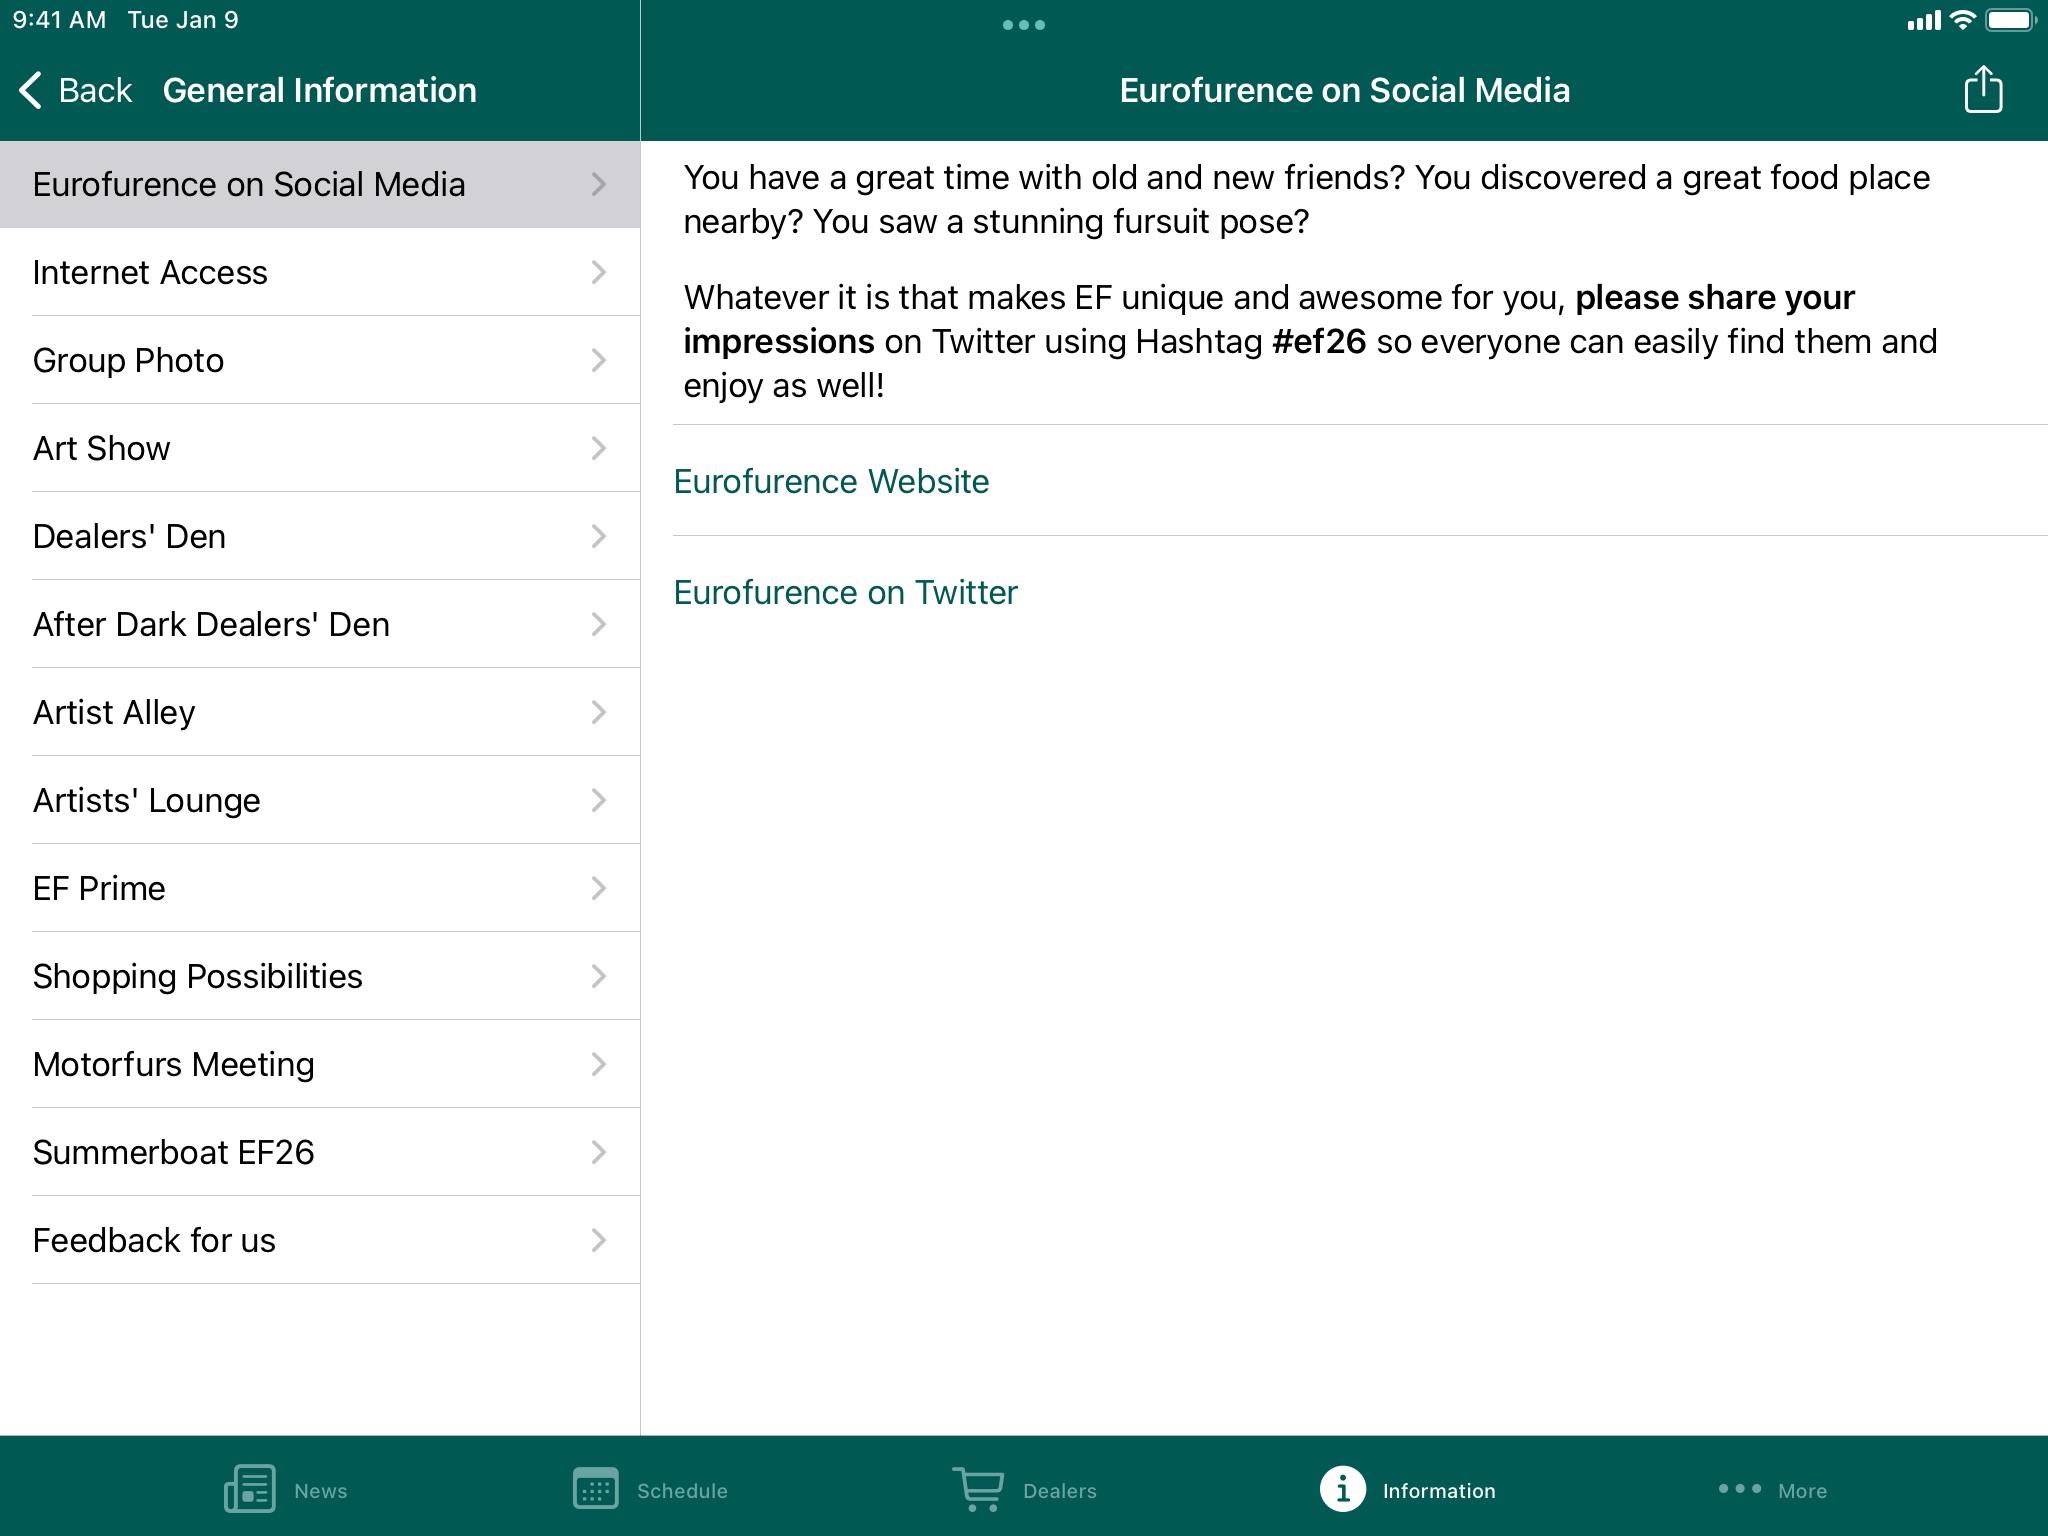Switch to the More tab label
Image resolution: width=2048 pixels, height=1536 pixels.
1802,1490
